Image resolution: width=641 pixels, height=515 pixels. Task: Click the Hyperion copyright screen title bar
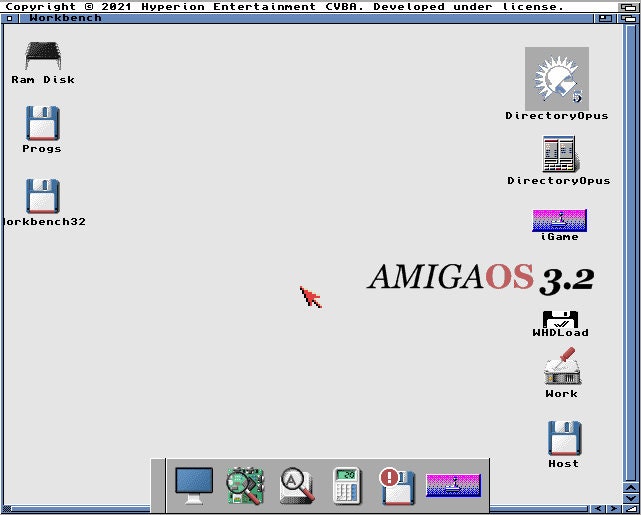[x=309, y=7]
